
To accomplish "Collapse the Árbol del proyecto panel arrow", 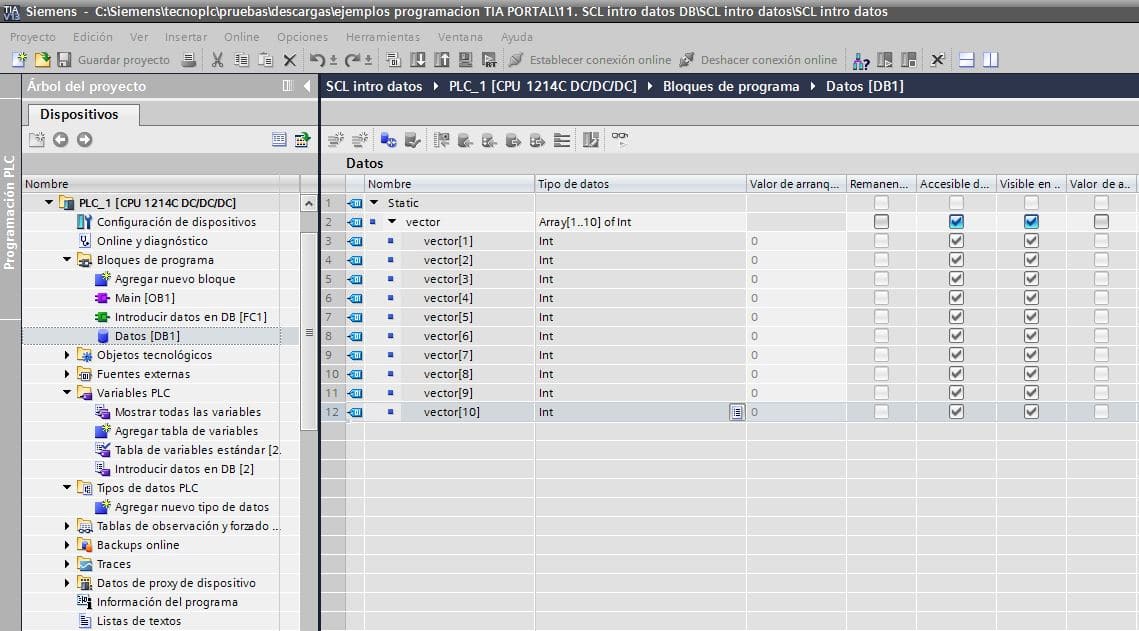I will click(307, 86).
